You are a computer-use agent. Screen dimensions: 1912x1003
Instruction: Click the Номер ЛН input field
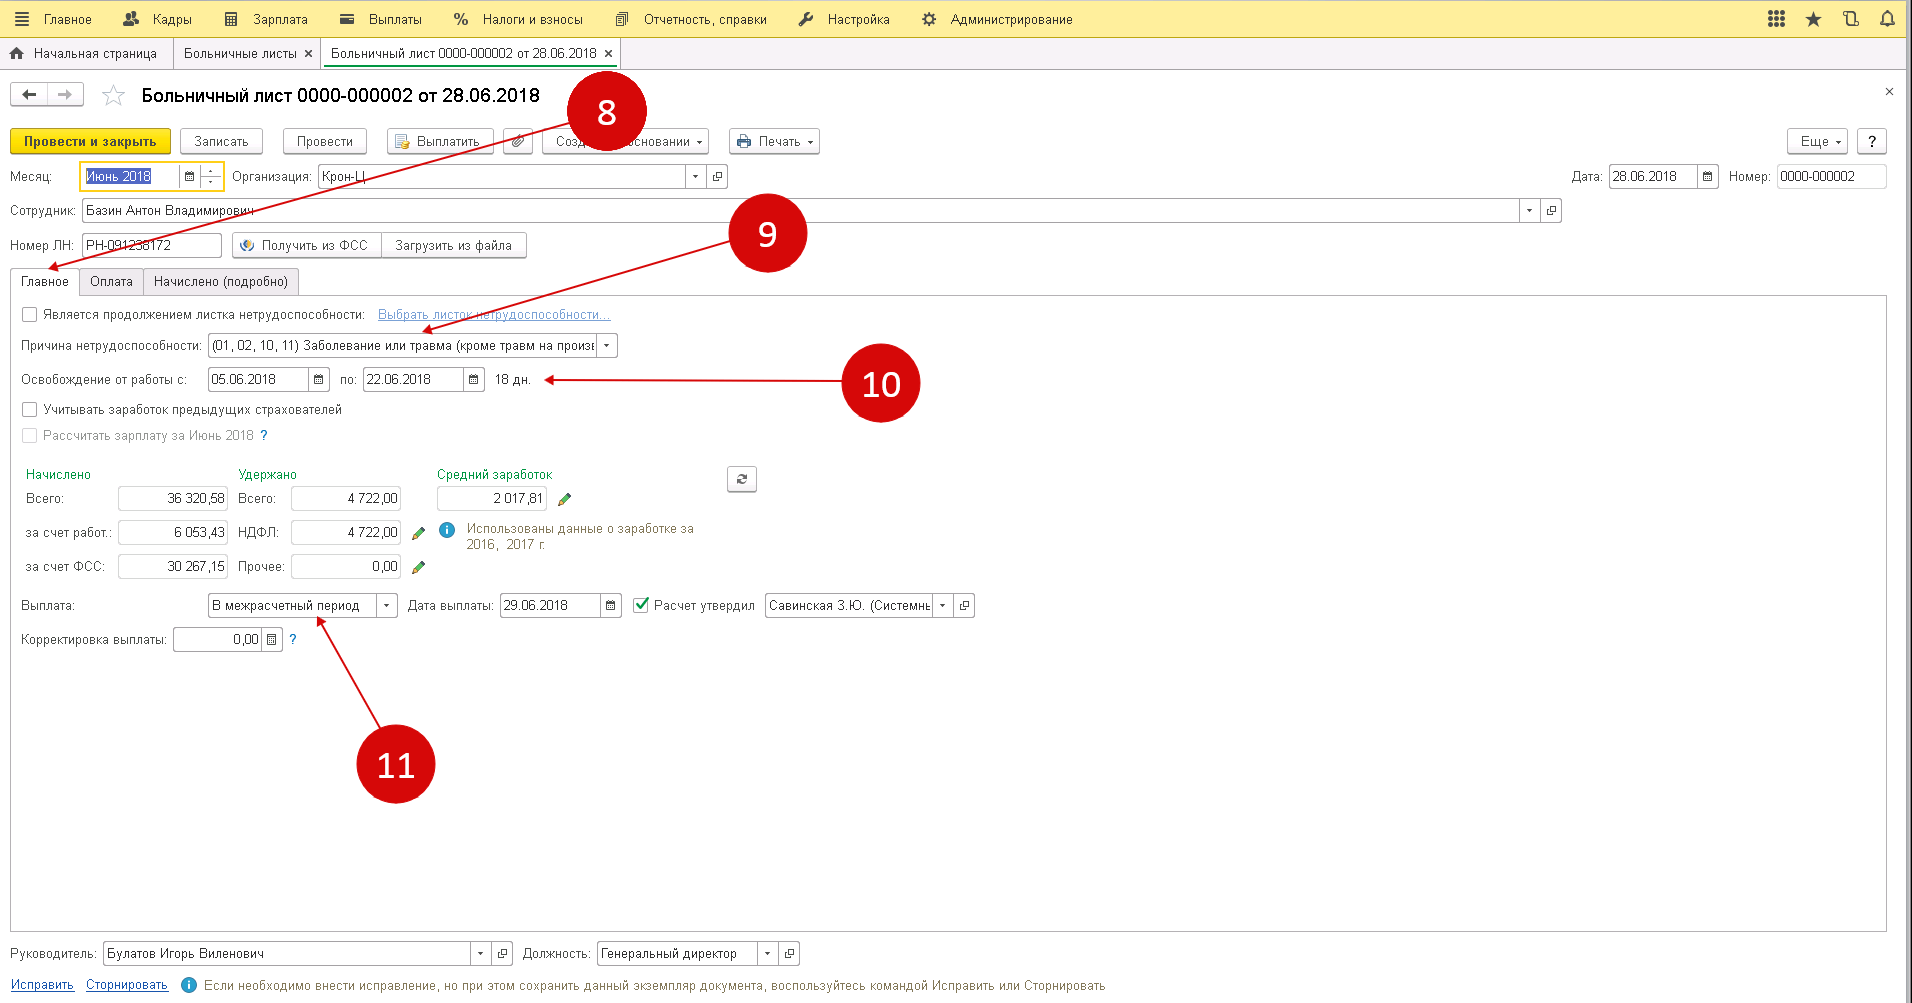coord(150,246)
